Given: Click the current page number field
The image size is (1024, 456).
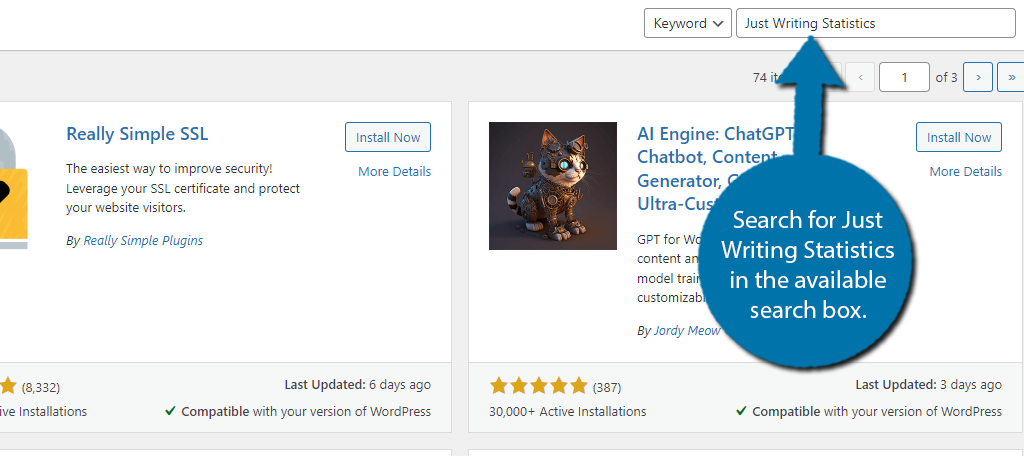Looking at the screenshot, I should tap(904, 77).
